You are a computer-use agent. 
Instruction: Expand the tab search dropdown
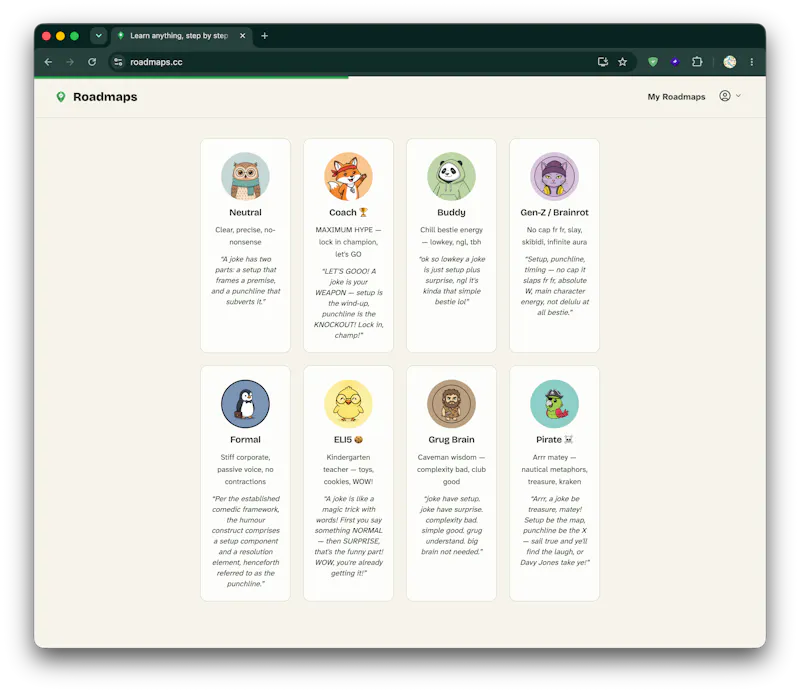click(x=98, y=36)
